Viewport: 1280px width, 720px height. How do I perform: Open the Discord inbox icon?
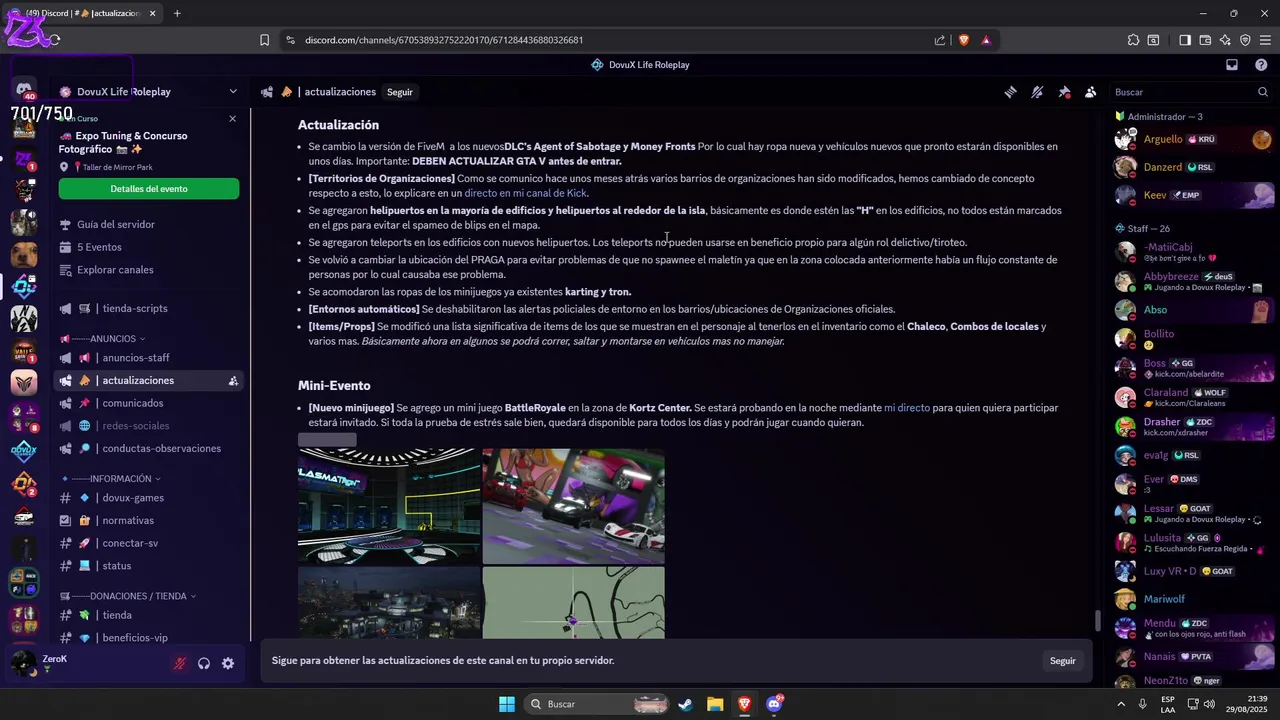pos(1232,65)
